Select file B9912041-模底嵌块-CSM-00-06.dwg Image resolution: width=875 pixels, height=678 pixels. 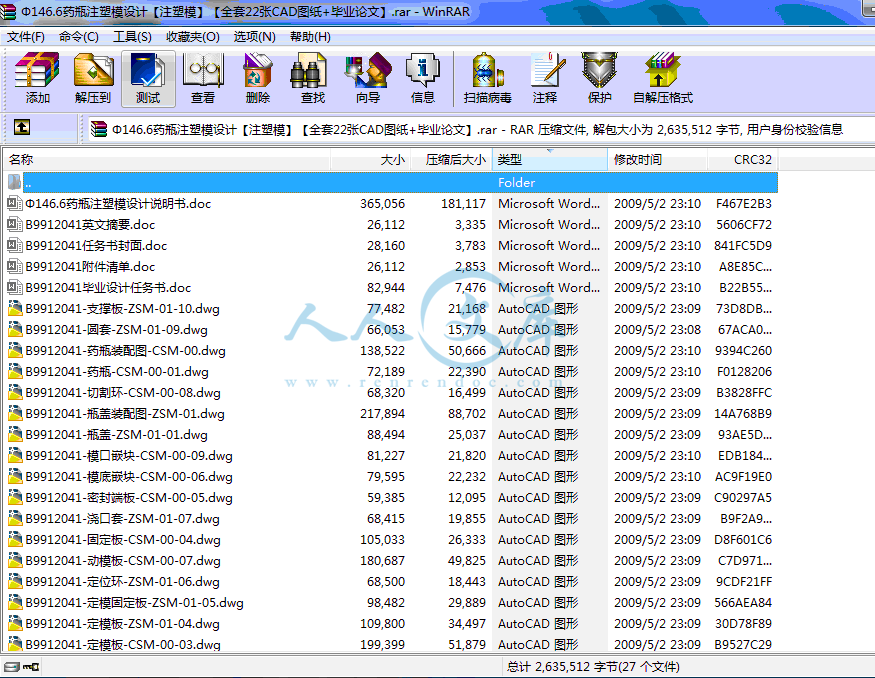(x=129, y=477)
